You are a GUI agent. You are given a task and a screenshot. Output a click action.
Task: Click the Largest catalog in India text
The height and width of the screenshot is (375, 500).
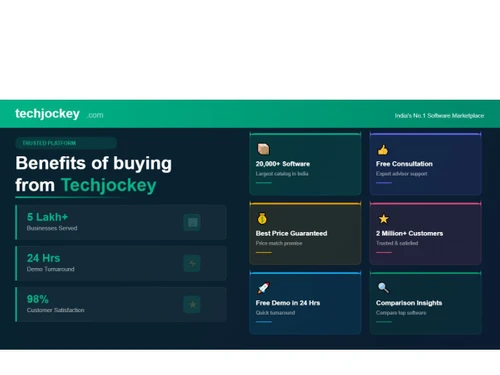coord(282,174)
